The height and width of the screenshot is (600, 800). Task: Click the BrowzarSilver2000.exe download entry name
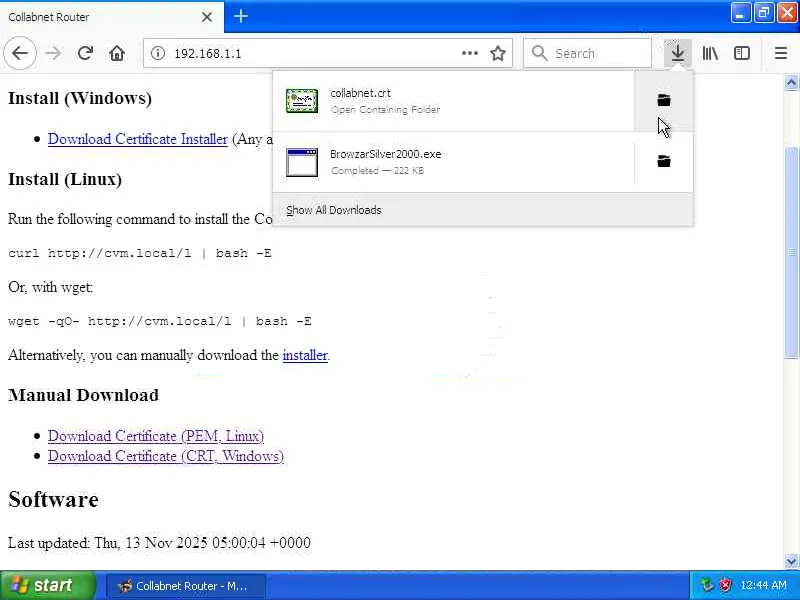click(385, 154)
